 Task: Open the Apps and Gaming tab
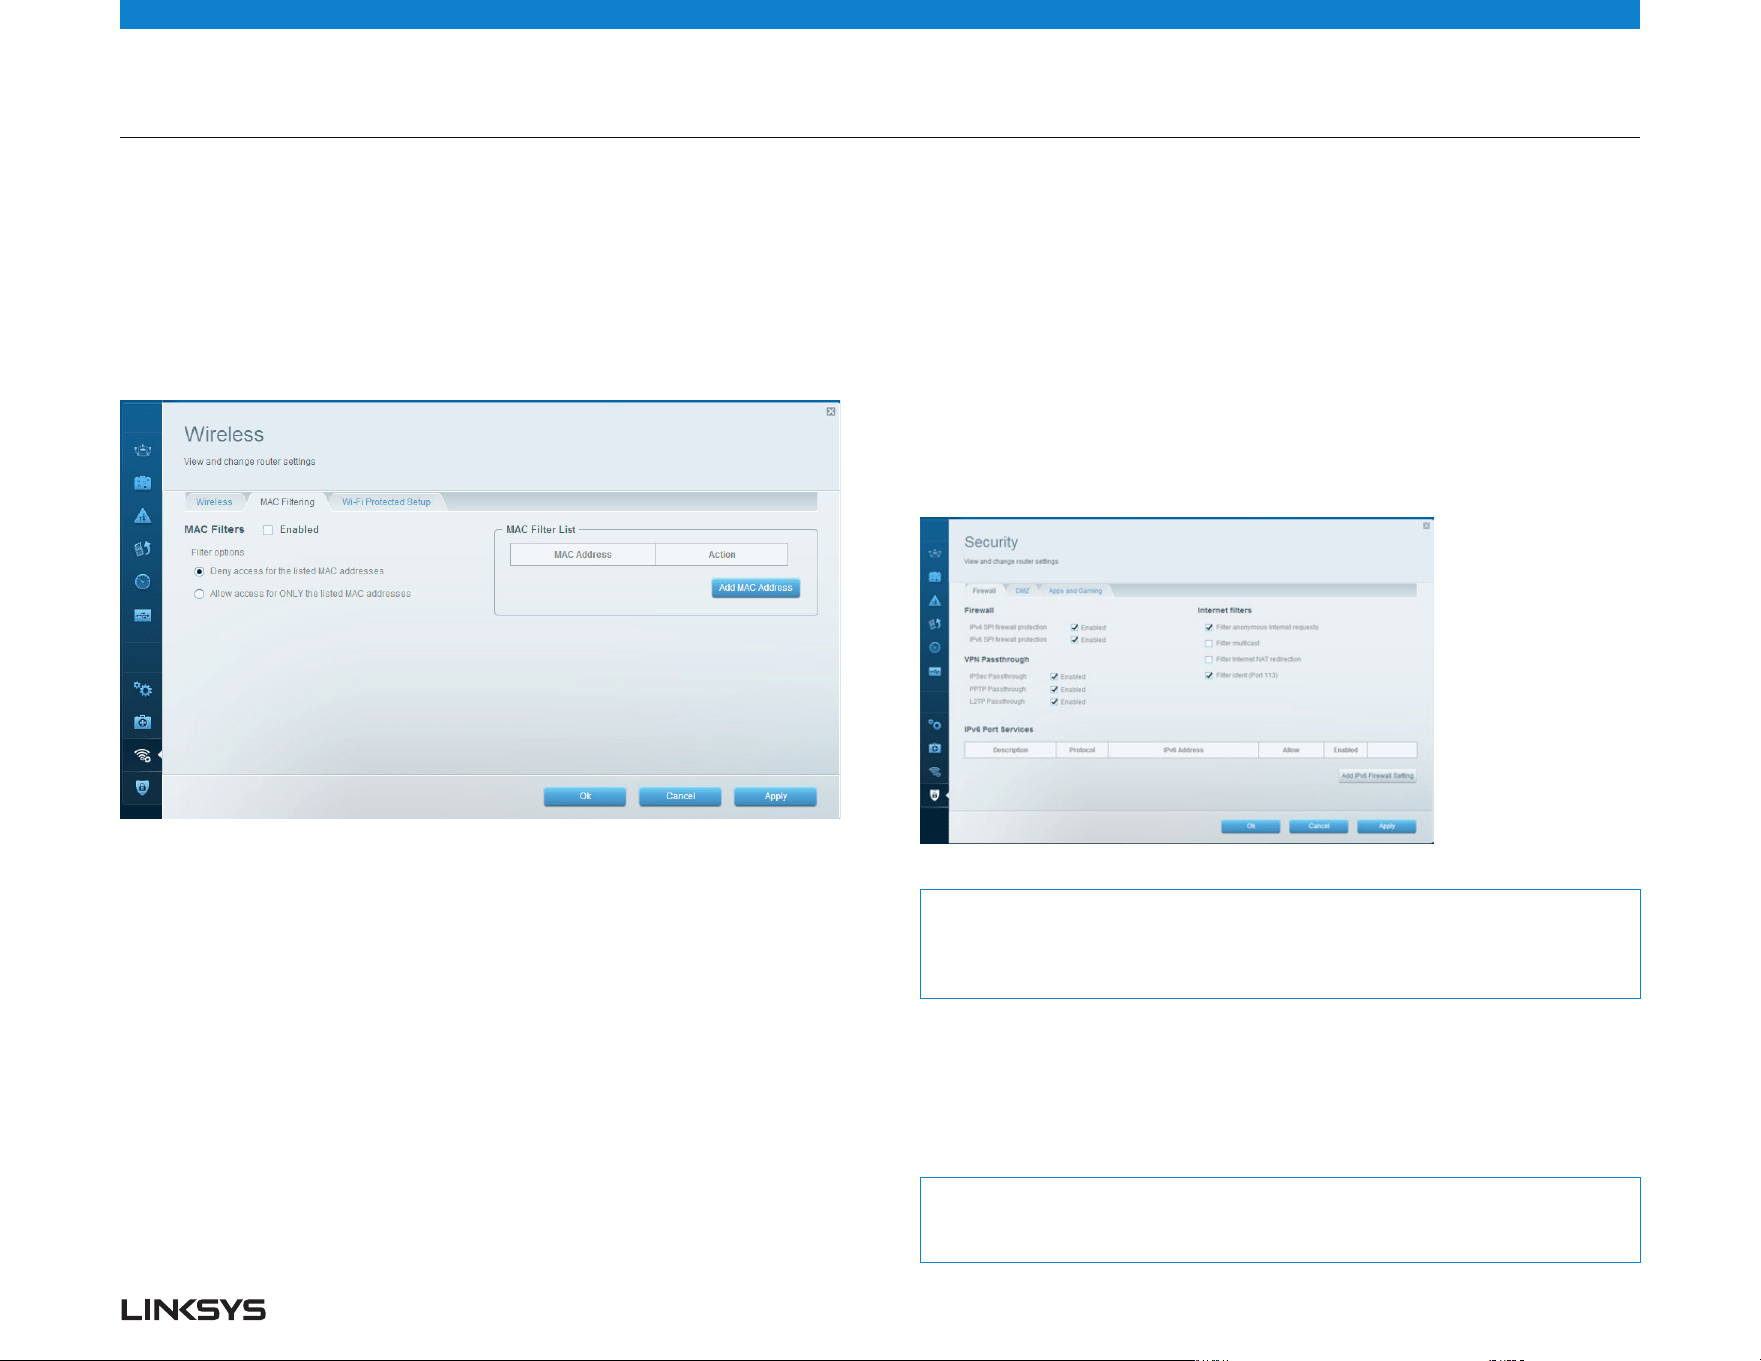[1075, 591]
